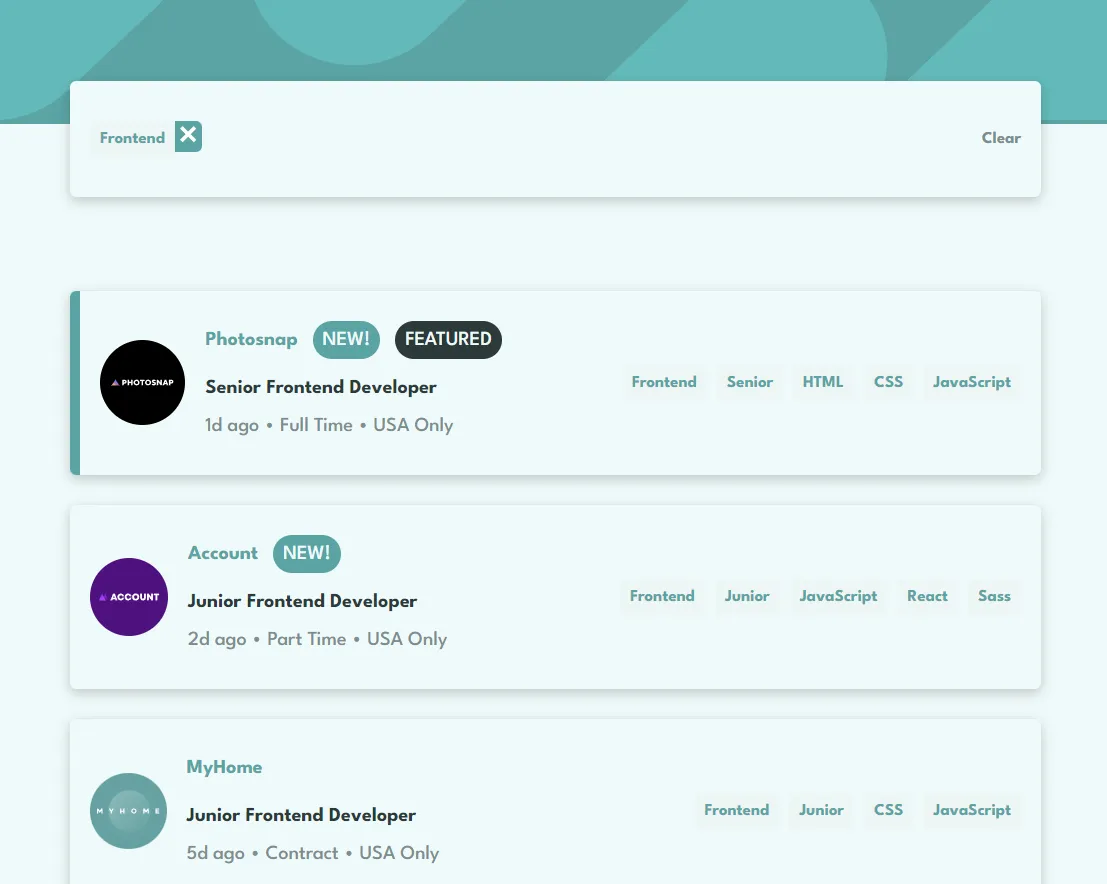Viewport: 1107px width, 884px height.
Task: Remove the Frontend filter via its X icon
Action: (187, 135)
